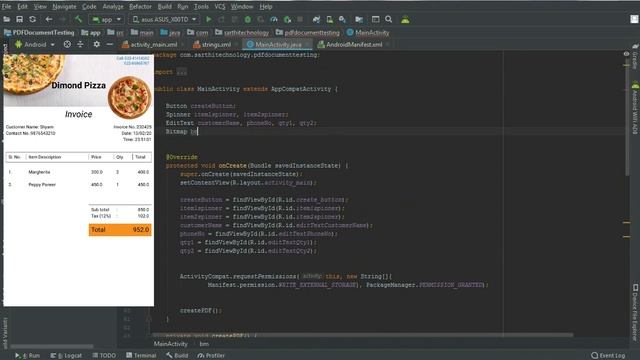Viewport: 640px width, 360px height.
Task: Click the Save All toolbar icon
Action: tap(19, 19)
